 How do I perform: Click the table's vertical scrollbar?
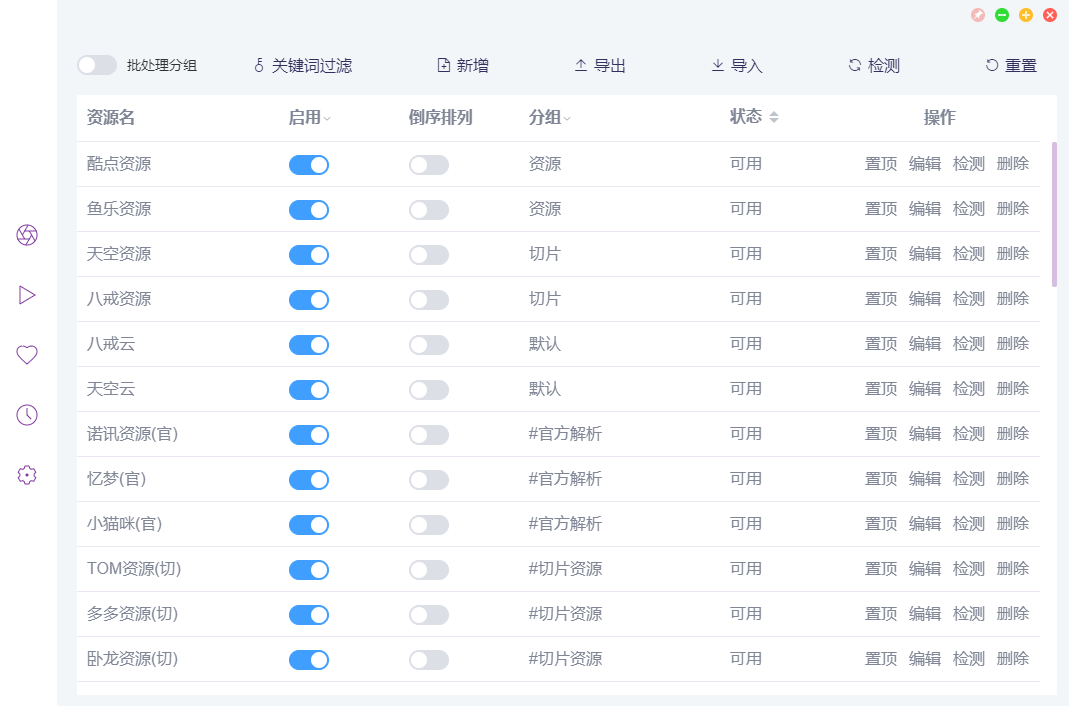pos(1054,214)
